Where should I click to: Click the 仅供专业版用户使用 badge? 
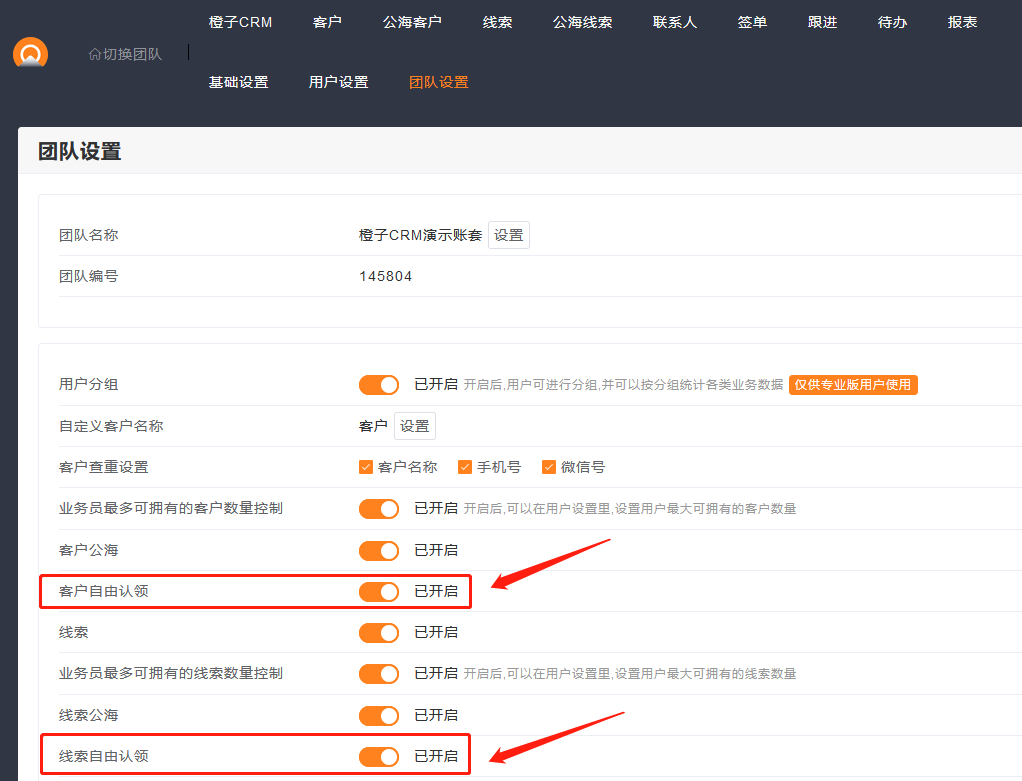click(853, 385)
